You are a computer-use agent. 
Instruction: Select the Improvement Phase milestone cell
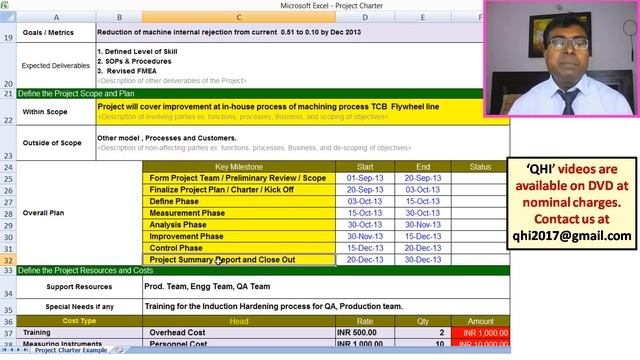coord(239,236)
